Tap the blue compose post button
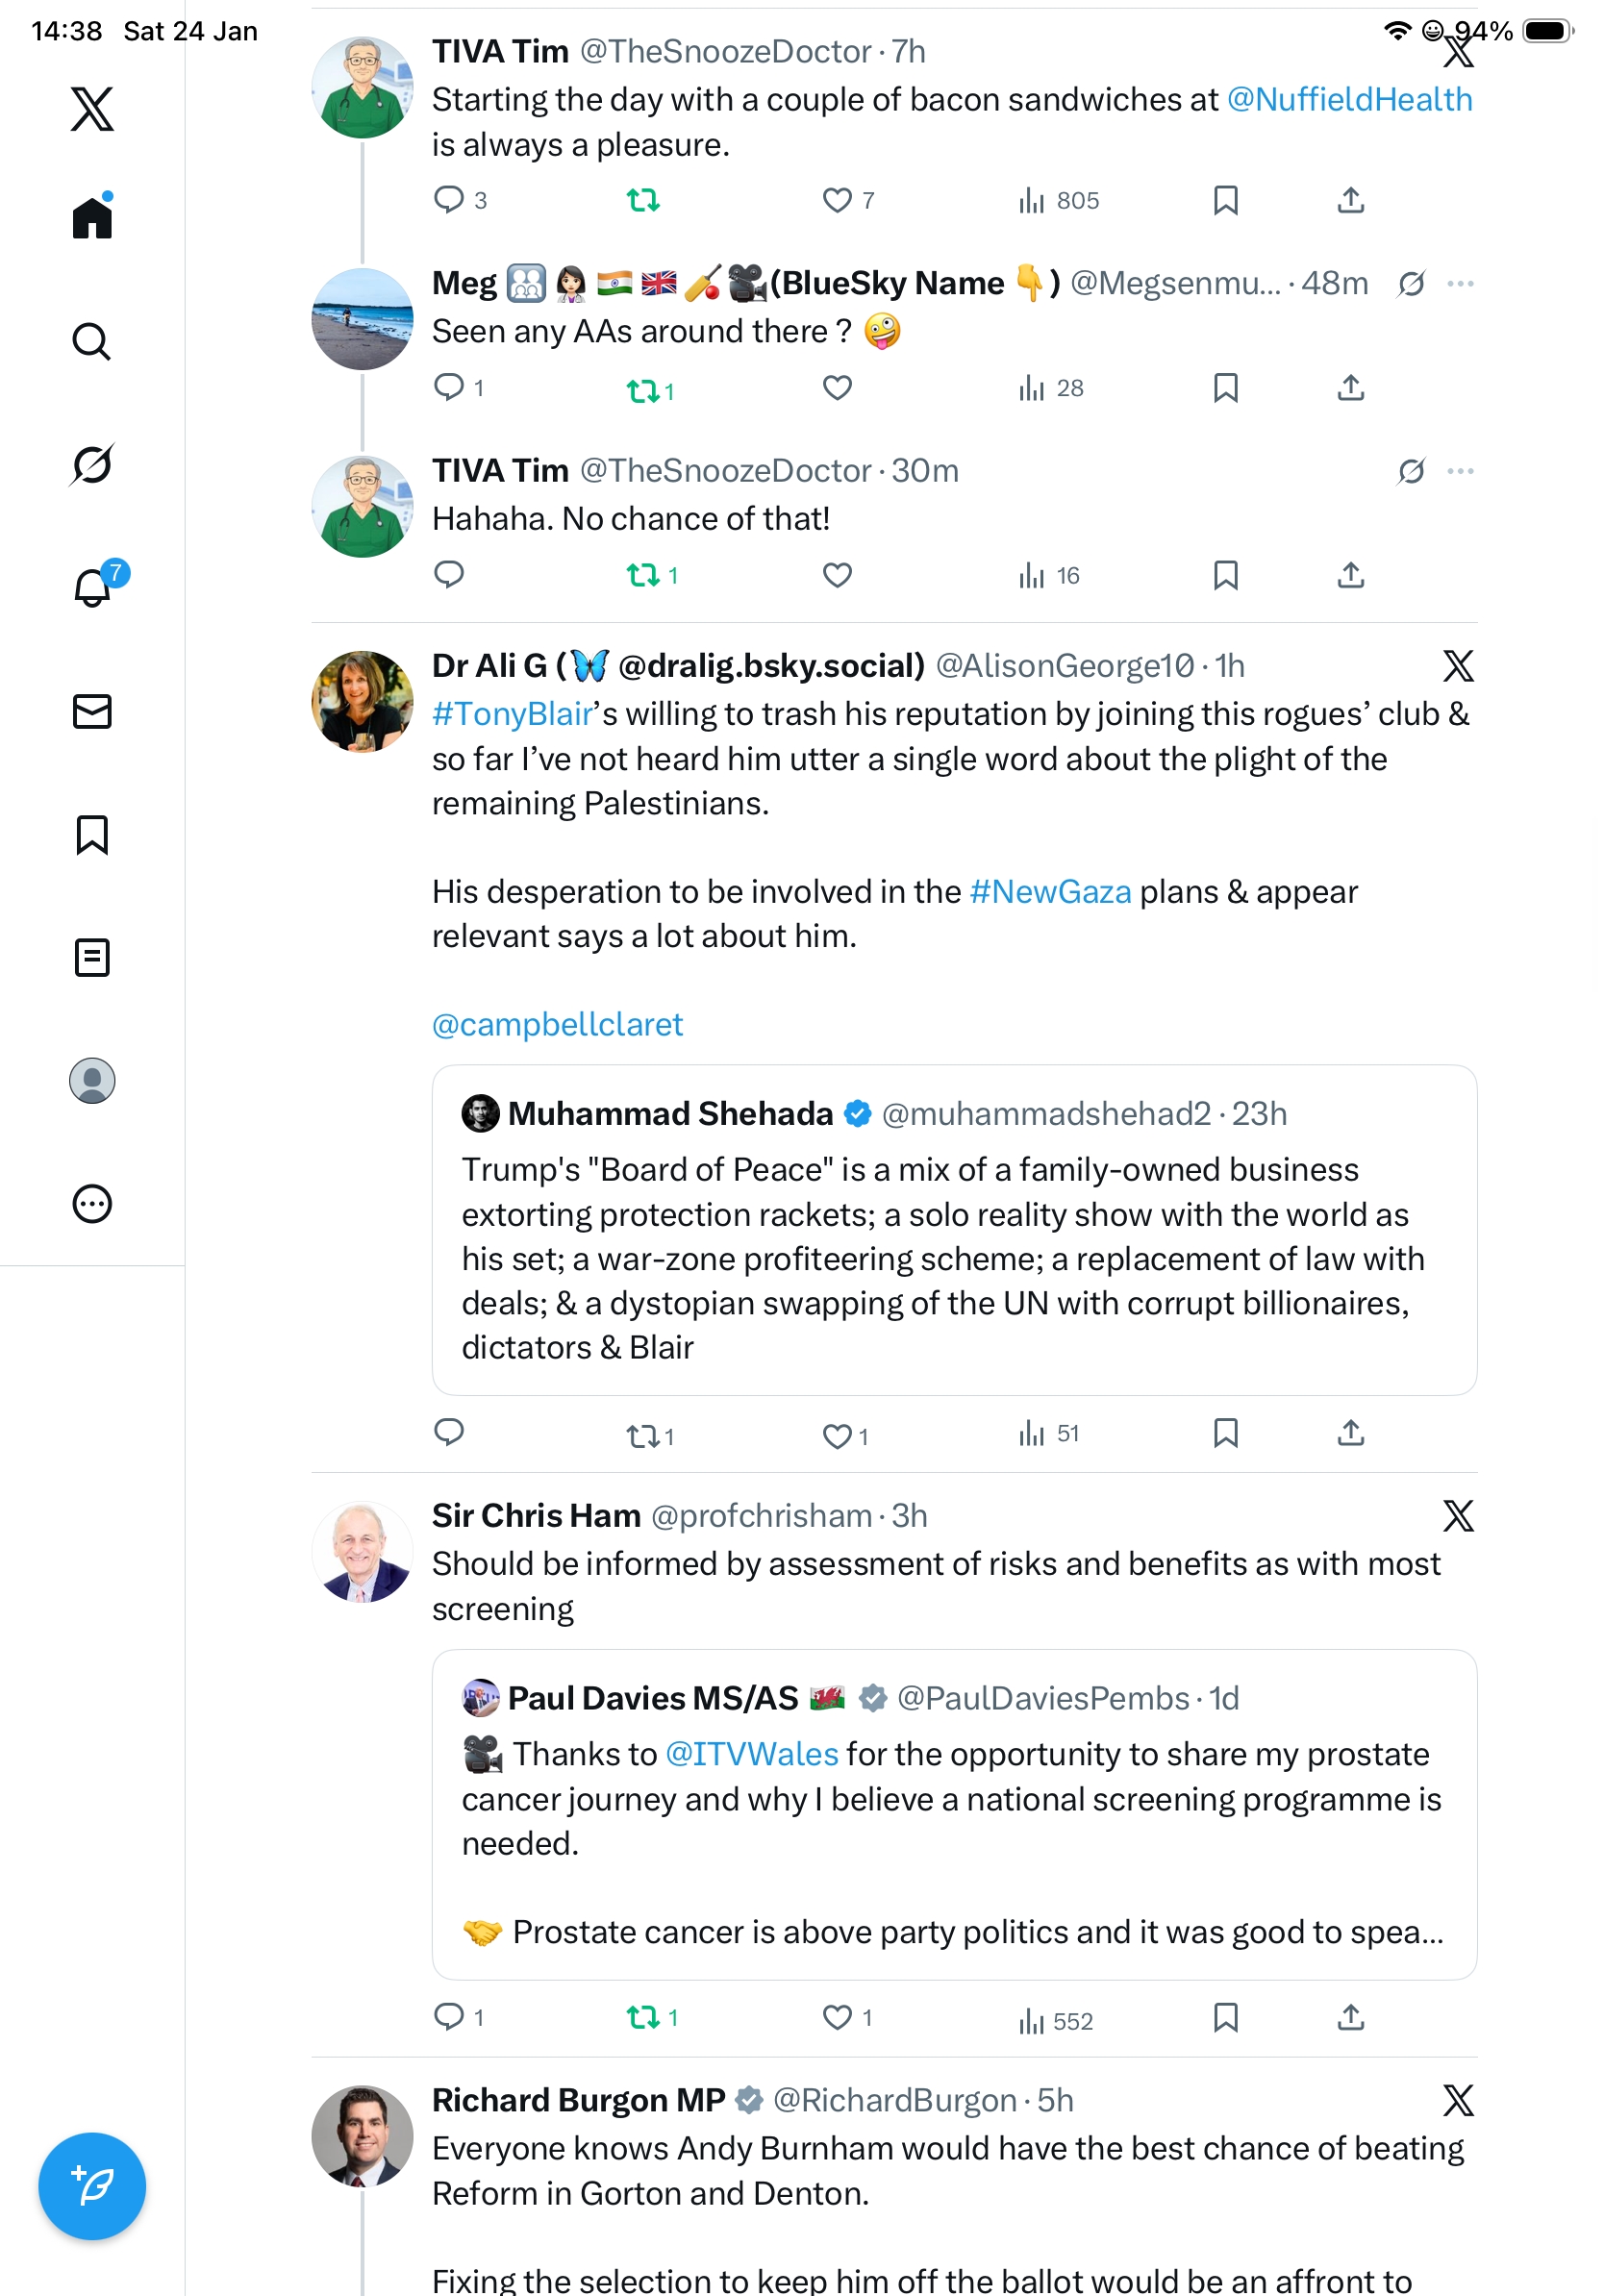The image size is (1604, 2296). (x=91, y=2186)
